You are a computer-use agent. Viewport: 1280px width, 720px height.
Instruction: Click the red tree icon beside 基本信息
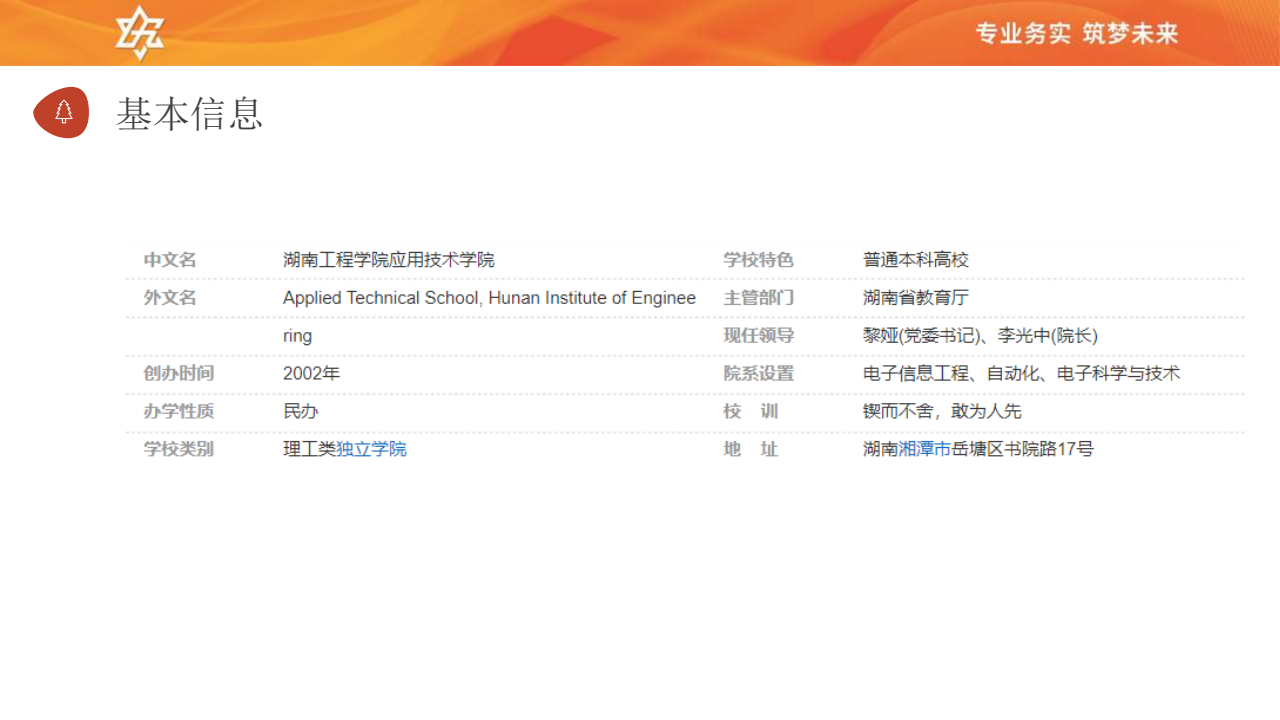click(x=62, y=112)
